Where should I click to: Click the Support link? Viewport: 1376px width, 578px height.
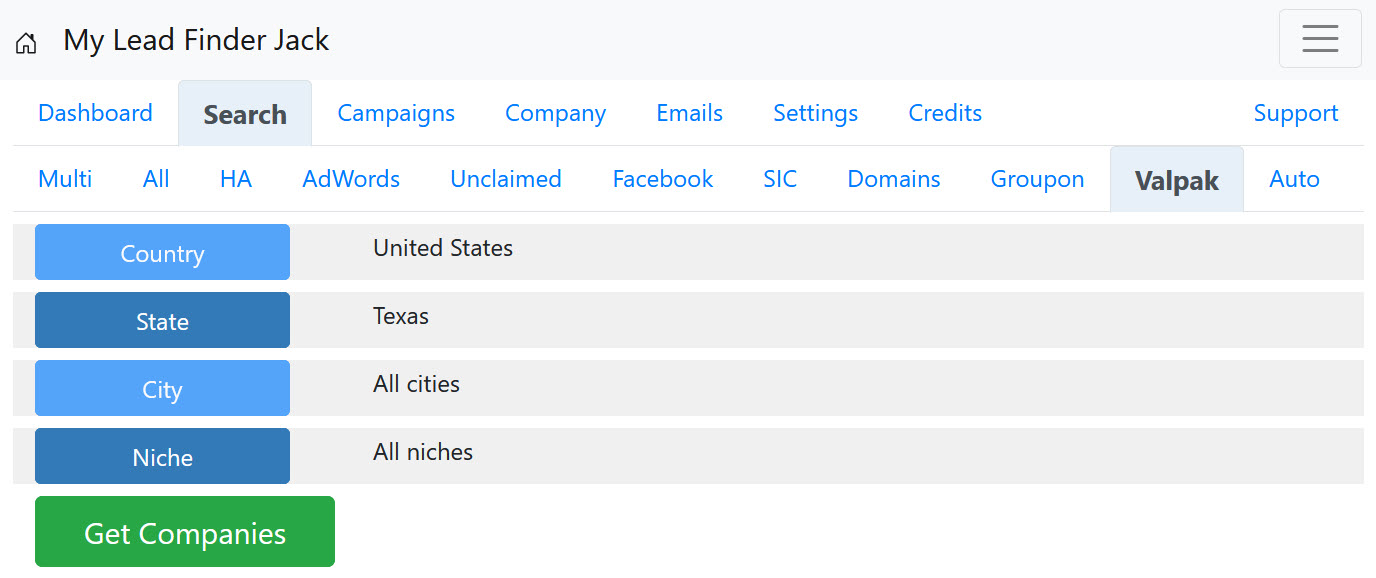(1295, 114)
